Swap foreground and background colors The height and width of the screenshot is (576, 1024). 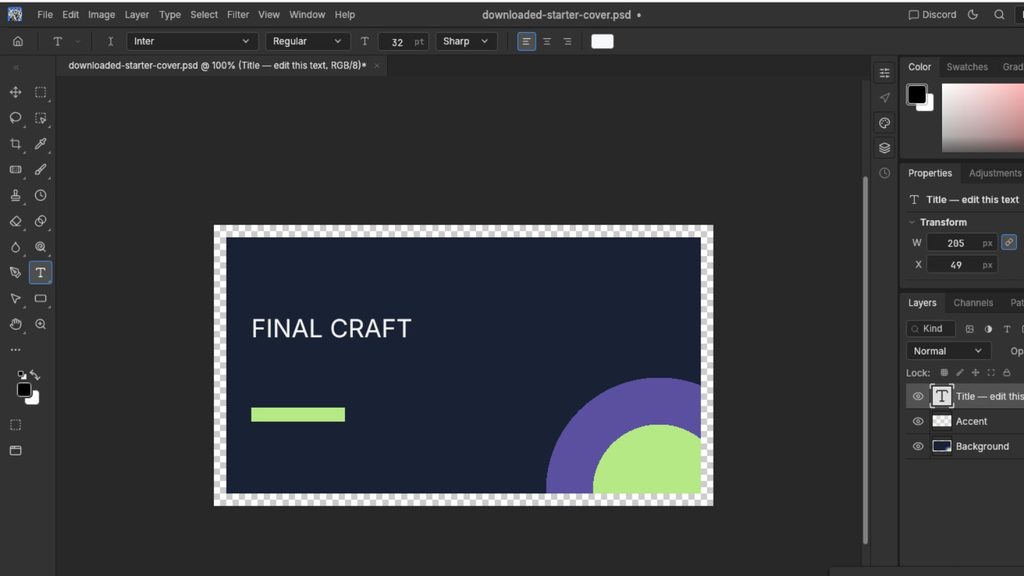click(x=35, y=375)
